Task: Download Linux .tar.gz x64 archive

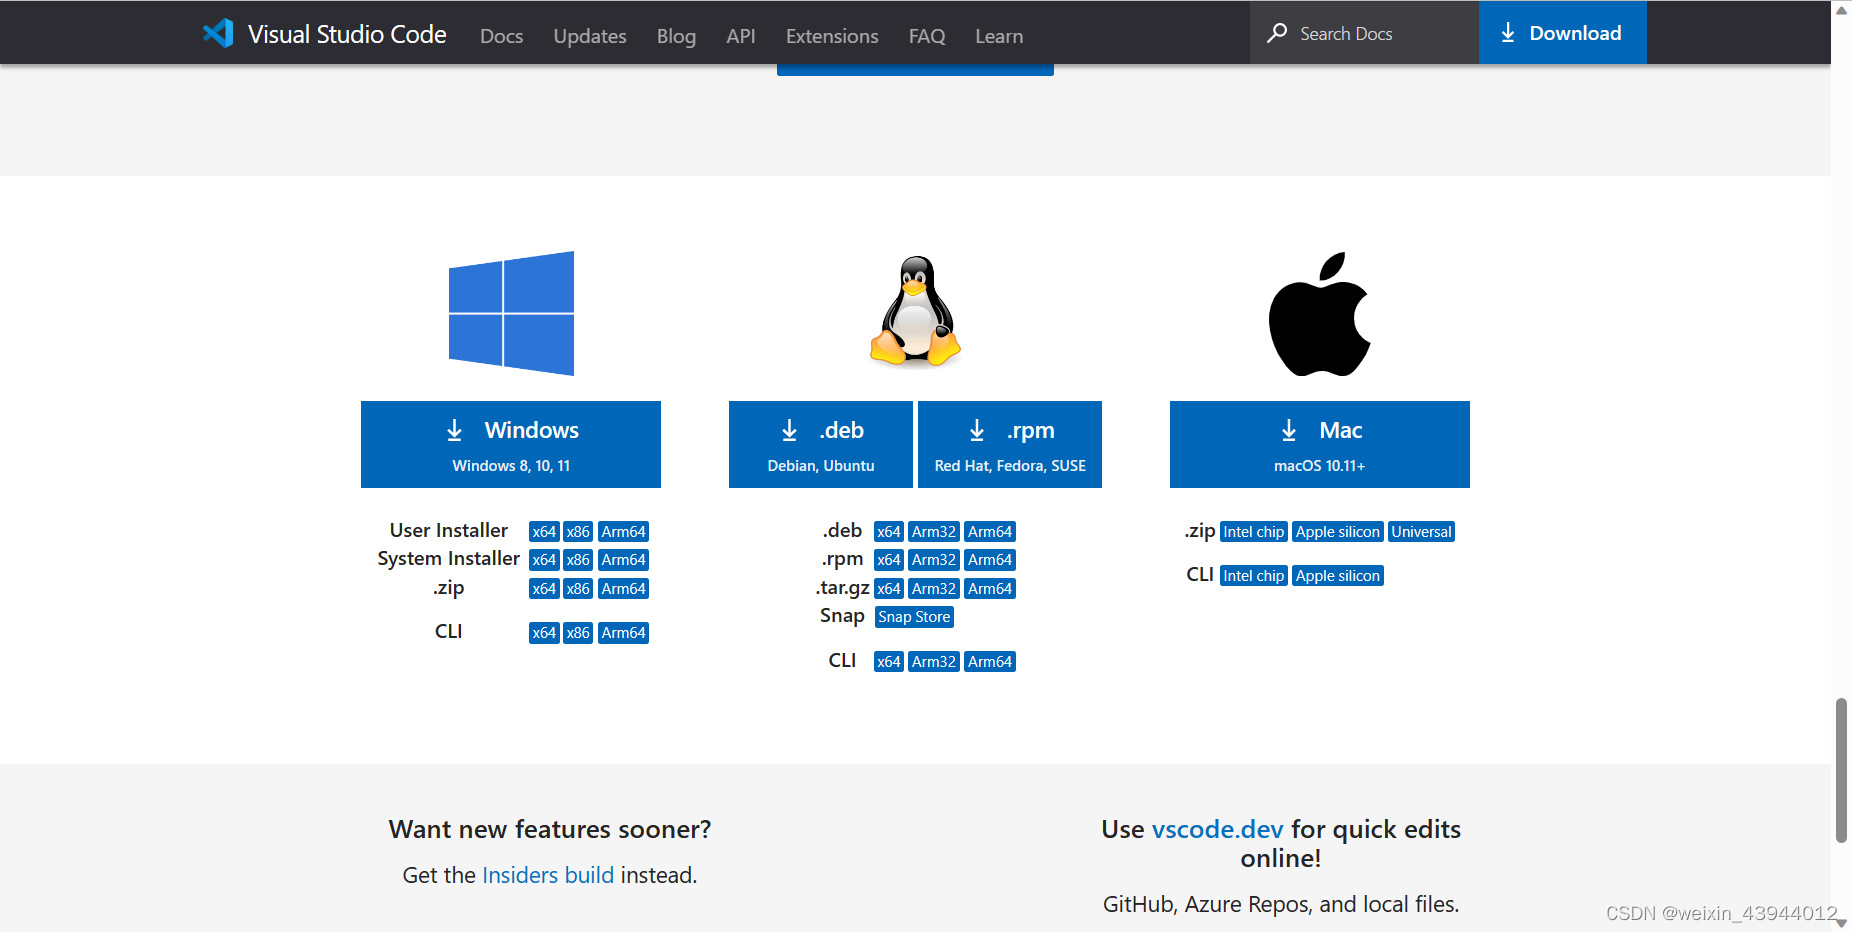Action: (x=889, y=589)
